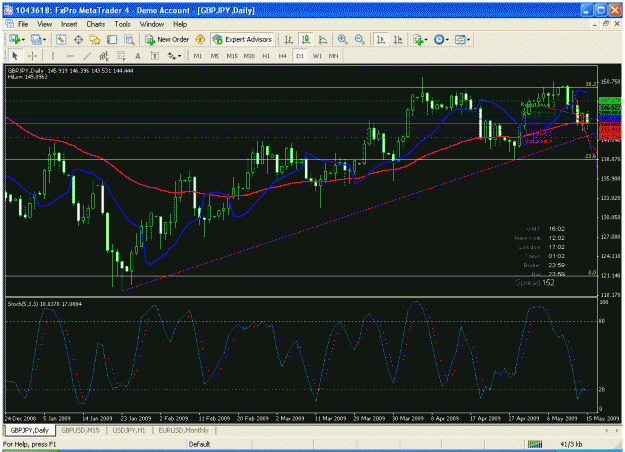The width and height of the screenshot is (625, 452).
Task: Open the File menu
Action: point(23,24)
